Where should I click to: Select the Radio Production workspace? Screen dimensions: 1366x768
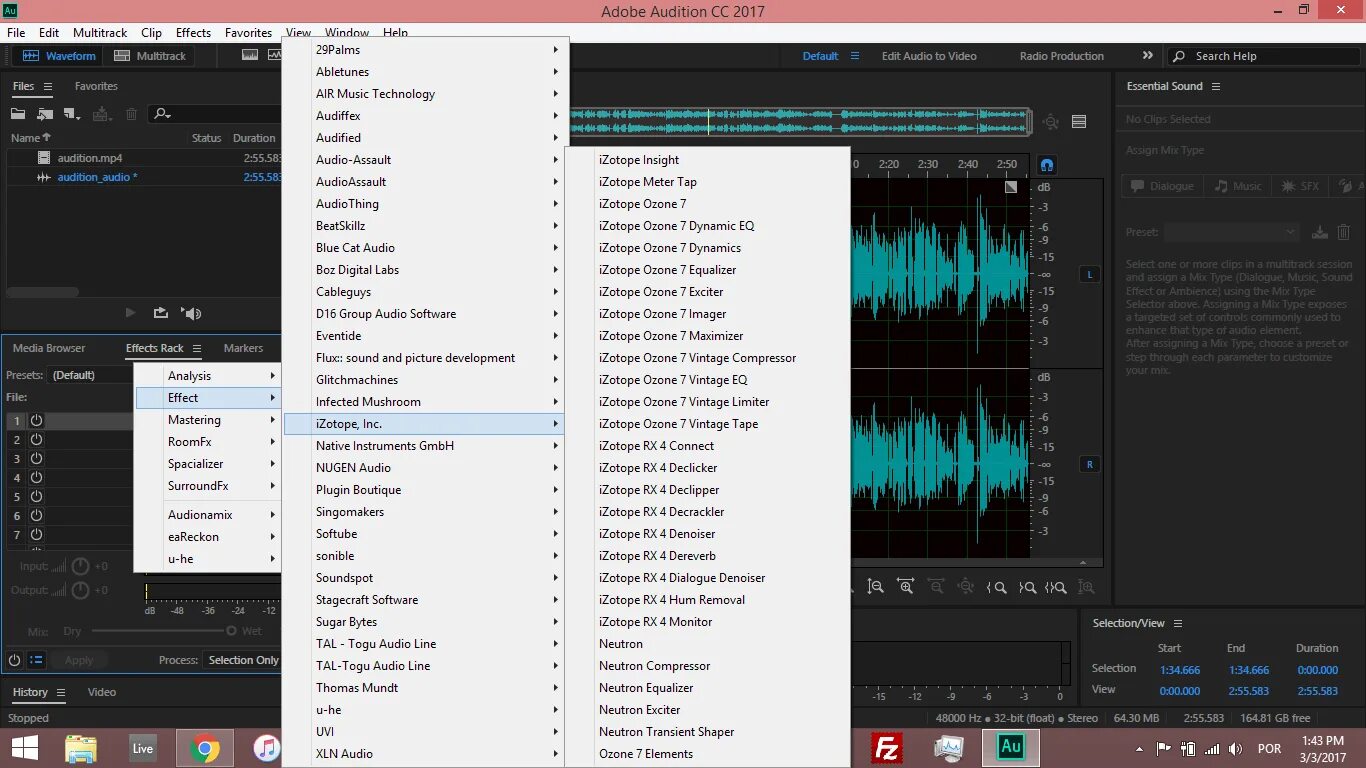(x=1062, y=56)
